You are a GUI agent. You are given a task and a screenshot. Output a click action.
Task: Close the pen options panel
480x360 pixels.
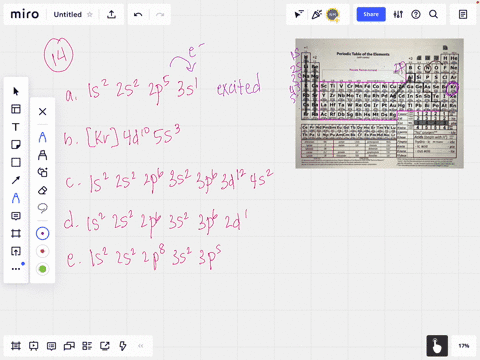click(x=42, y=112)
